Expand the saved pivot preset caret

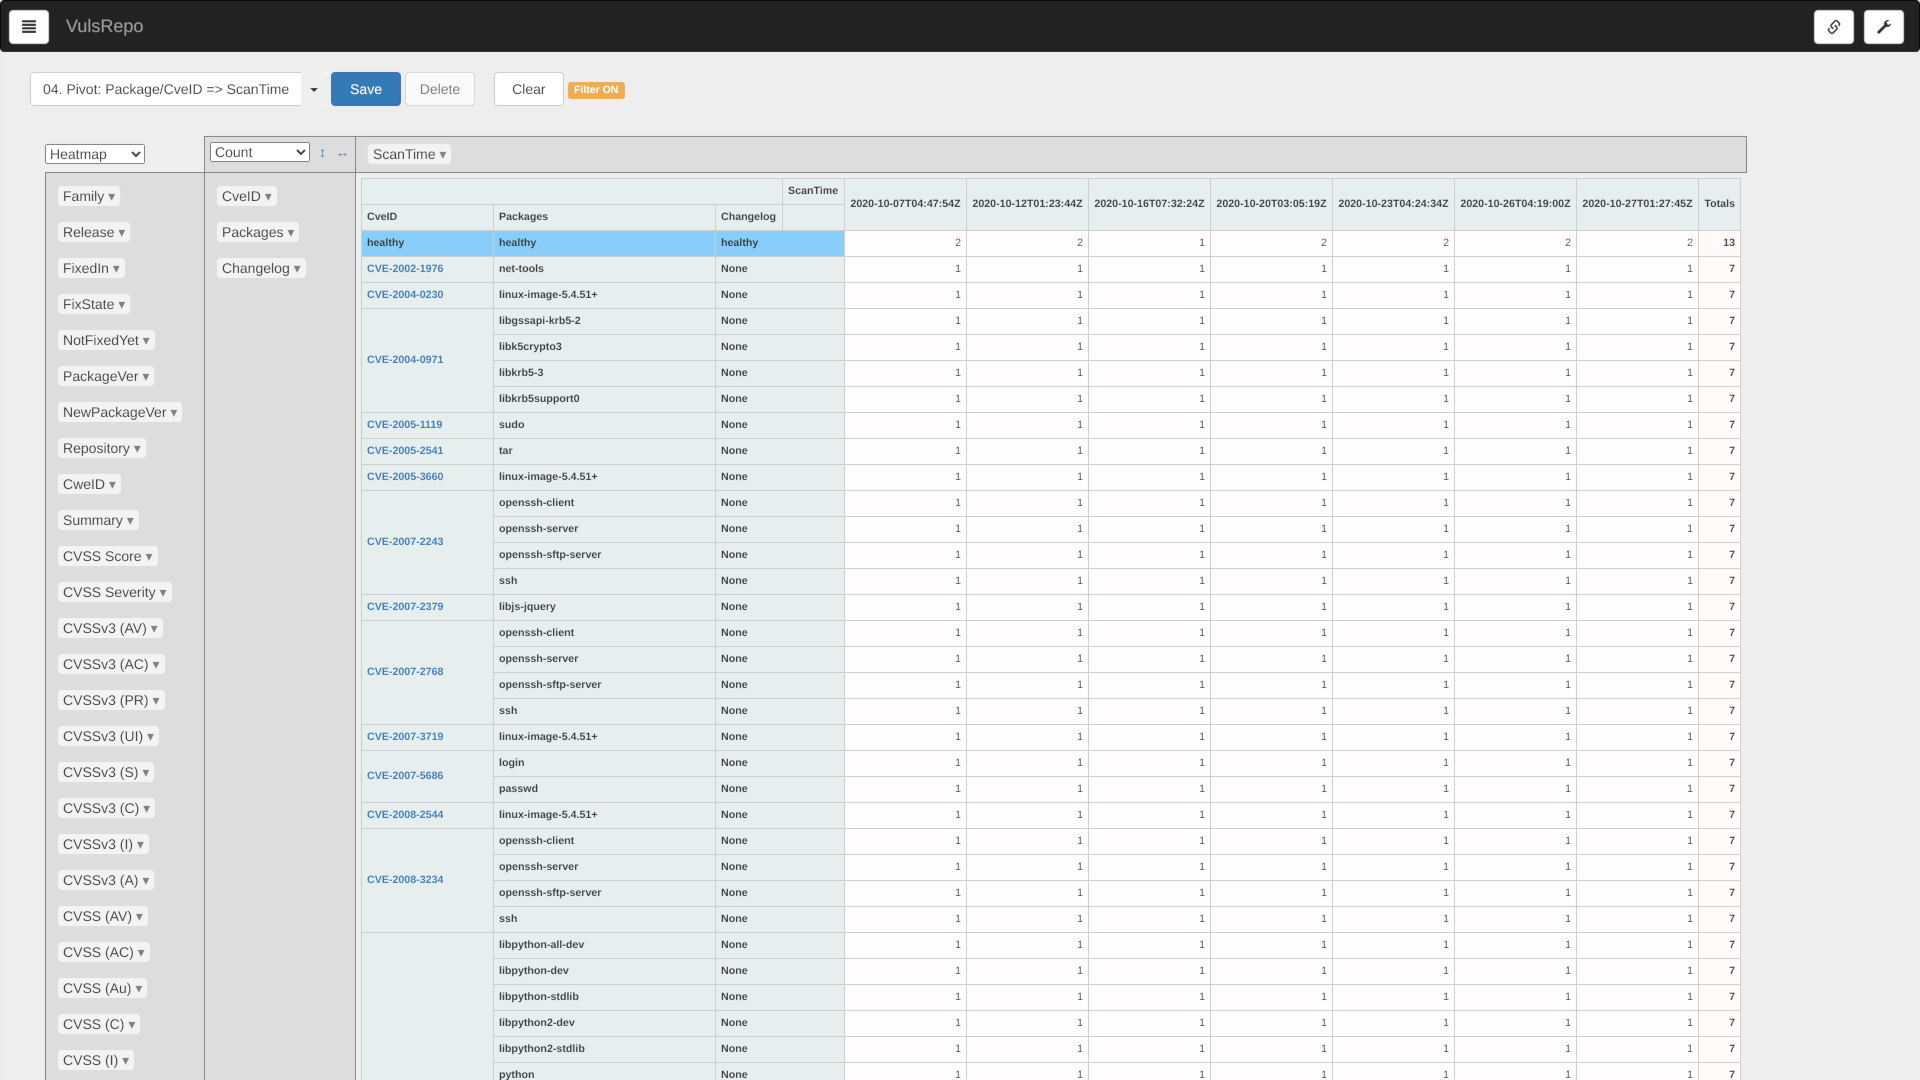[x=314, y=90]
